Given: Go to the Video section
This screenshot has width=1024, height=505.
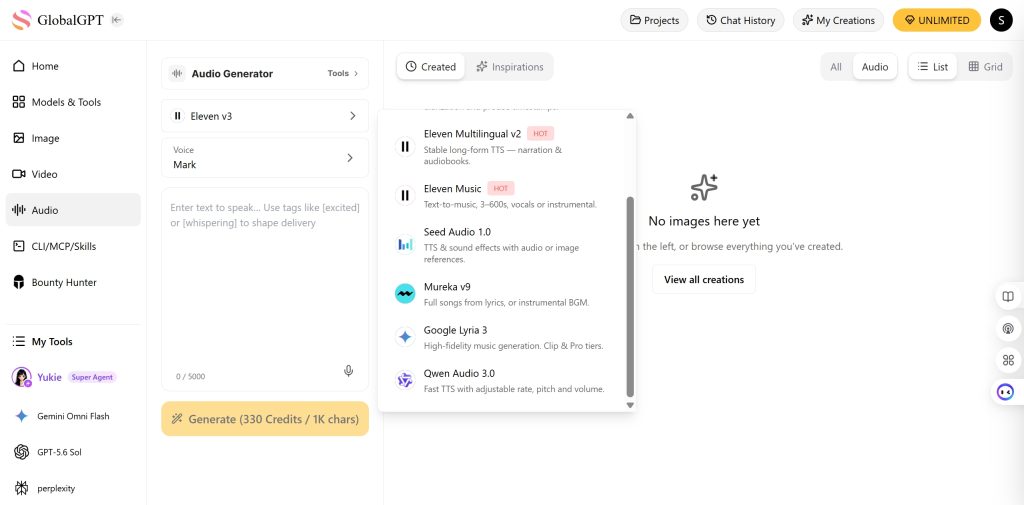Looking at the screenshot, I should 73,174.
